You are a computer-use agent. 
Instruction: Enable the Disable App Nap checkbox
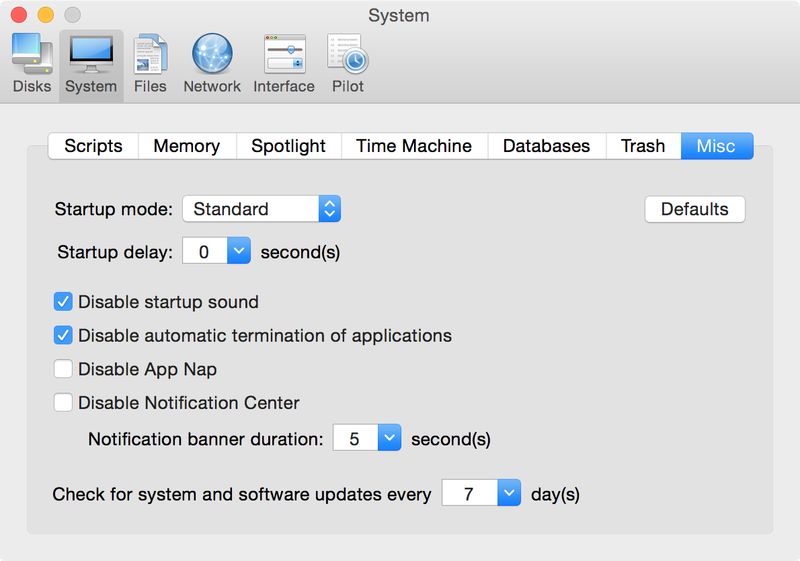63,369
